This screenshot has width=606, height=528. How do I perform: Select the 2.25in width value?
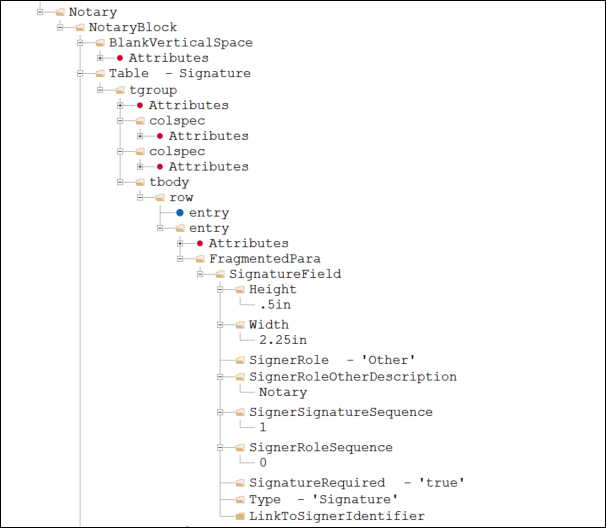283,340
